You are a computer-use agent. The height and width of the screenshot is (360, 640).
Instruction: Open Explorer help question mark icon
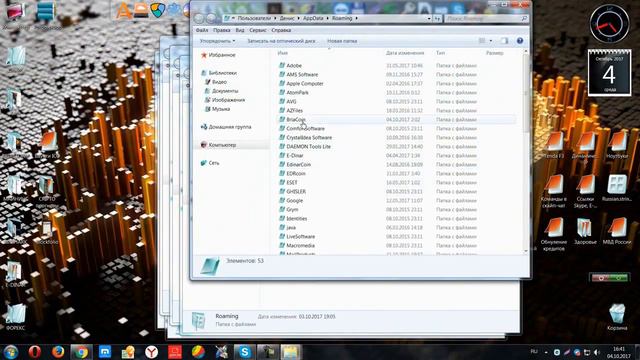pos(520,41)
